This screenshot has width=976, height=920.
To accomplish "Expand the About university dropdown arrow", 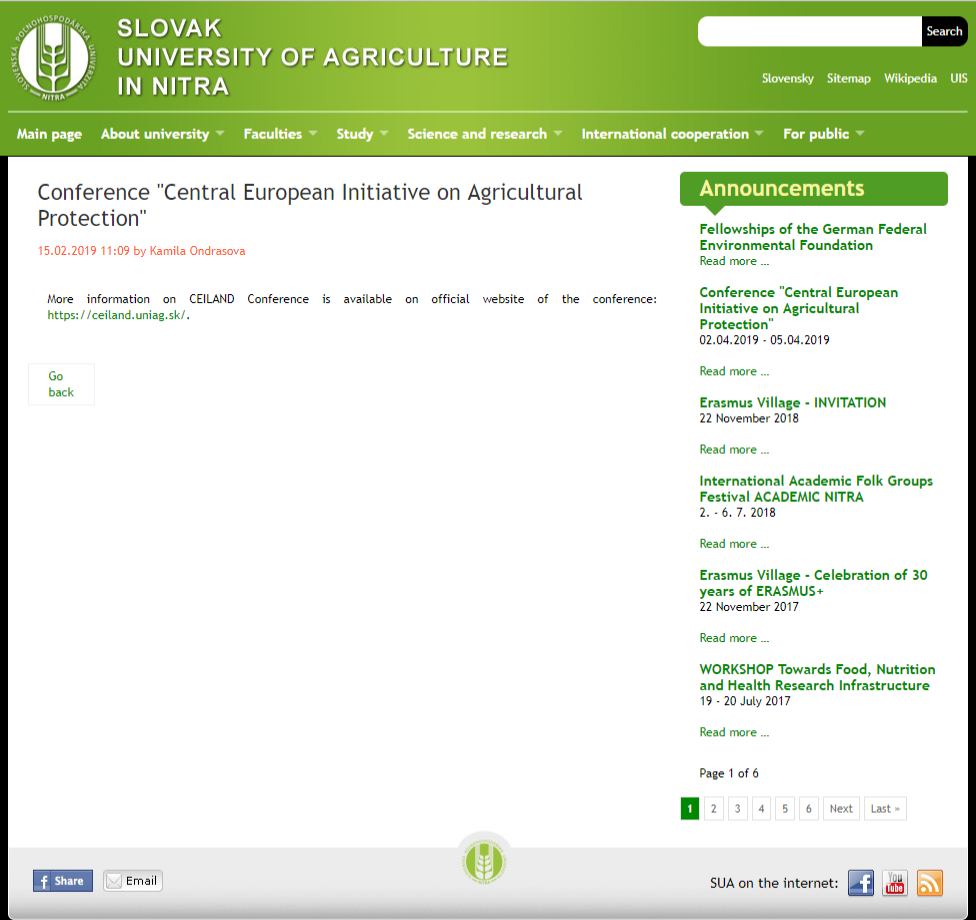I will coord(220,133).
